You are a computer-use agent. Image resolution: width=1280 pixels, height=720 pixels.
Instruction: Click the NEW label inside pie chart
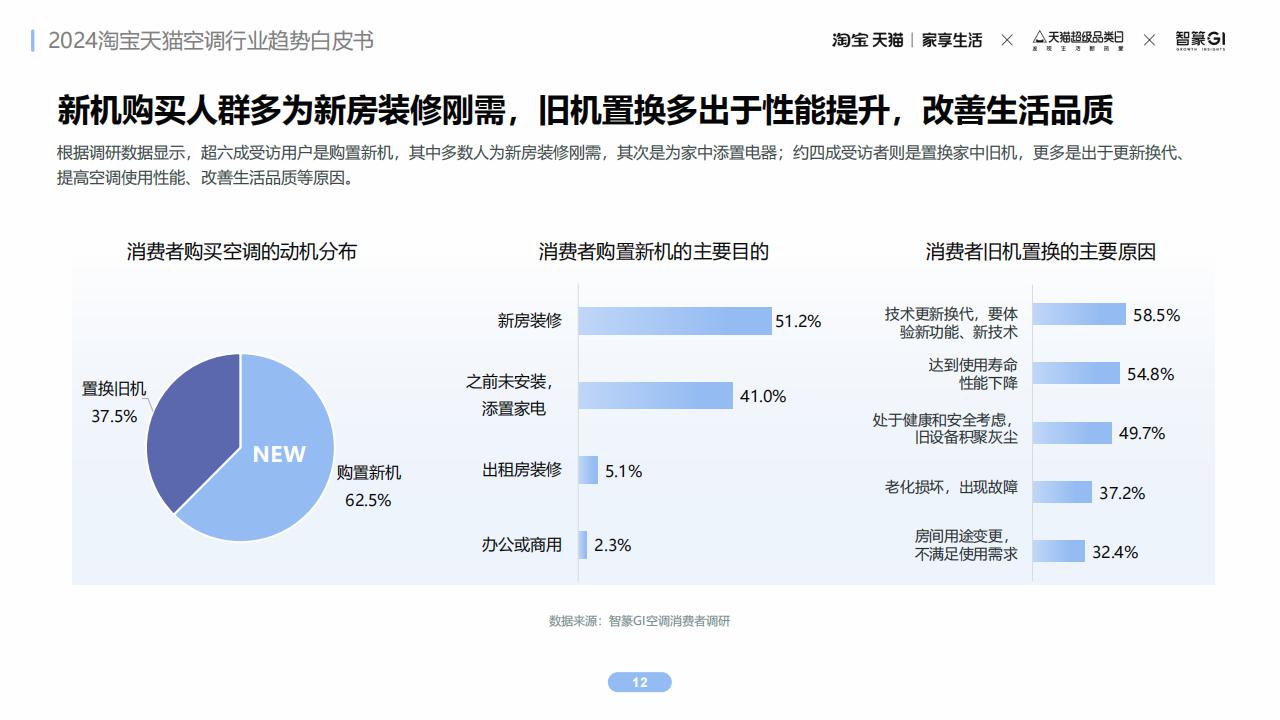point(279,454)
